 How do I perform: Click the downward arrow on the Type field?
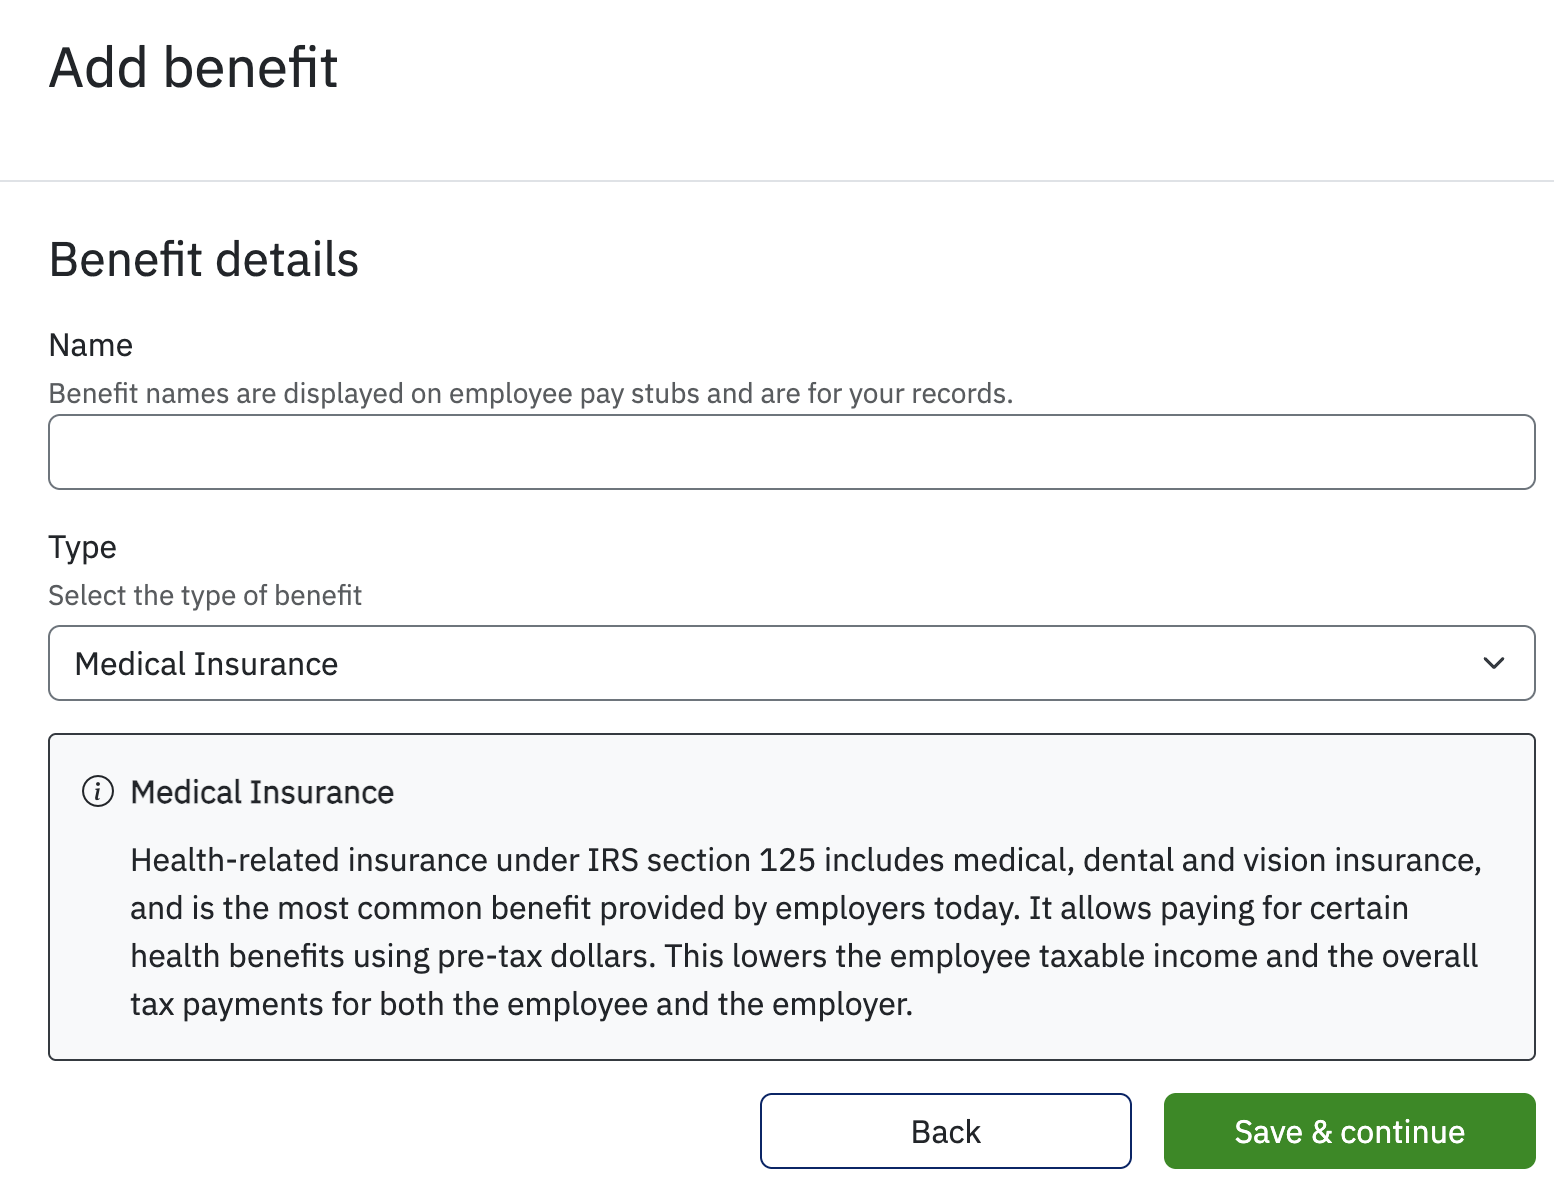1493,663
